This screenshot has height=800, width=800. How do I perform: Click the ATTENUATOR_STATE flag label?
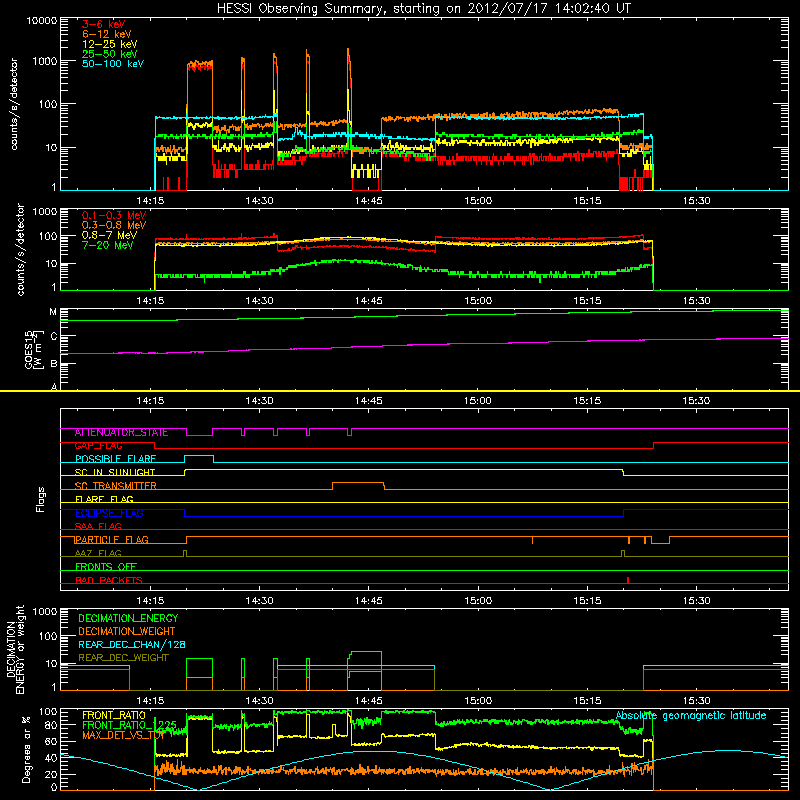pyautogui.click(x=121, y=433)
